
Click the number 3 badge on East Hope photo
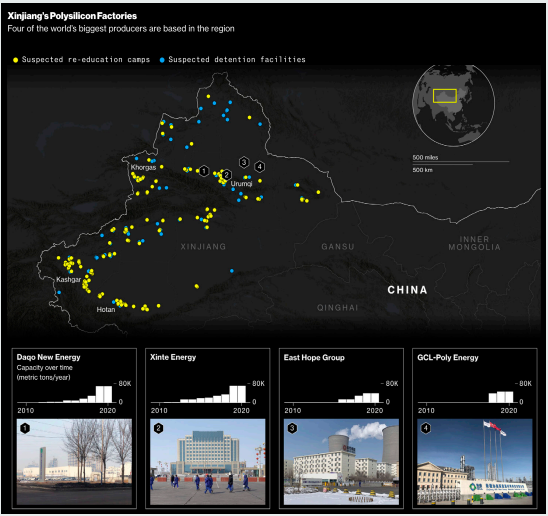(292, 428)
